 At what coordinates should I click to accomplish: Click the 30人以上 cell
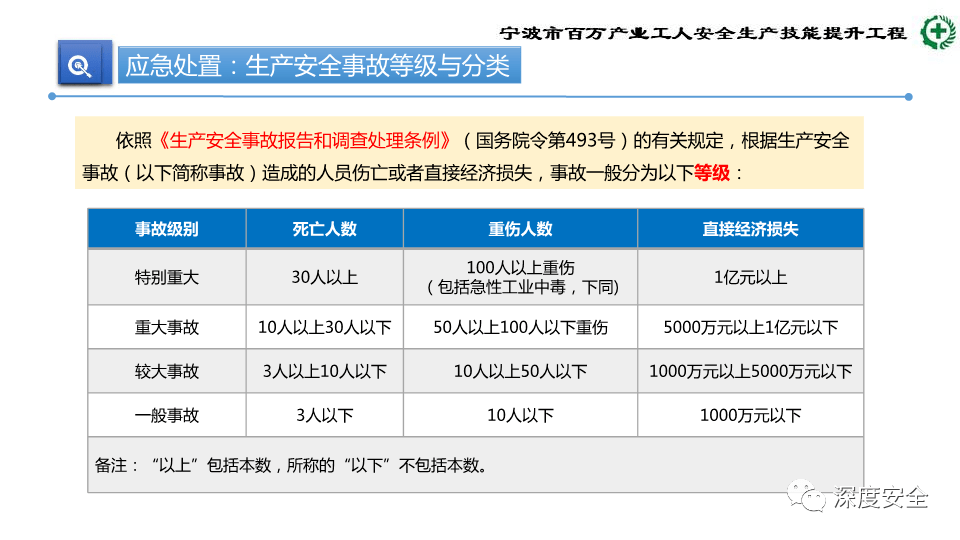[x=324, y=277]
